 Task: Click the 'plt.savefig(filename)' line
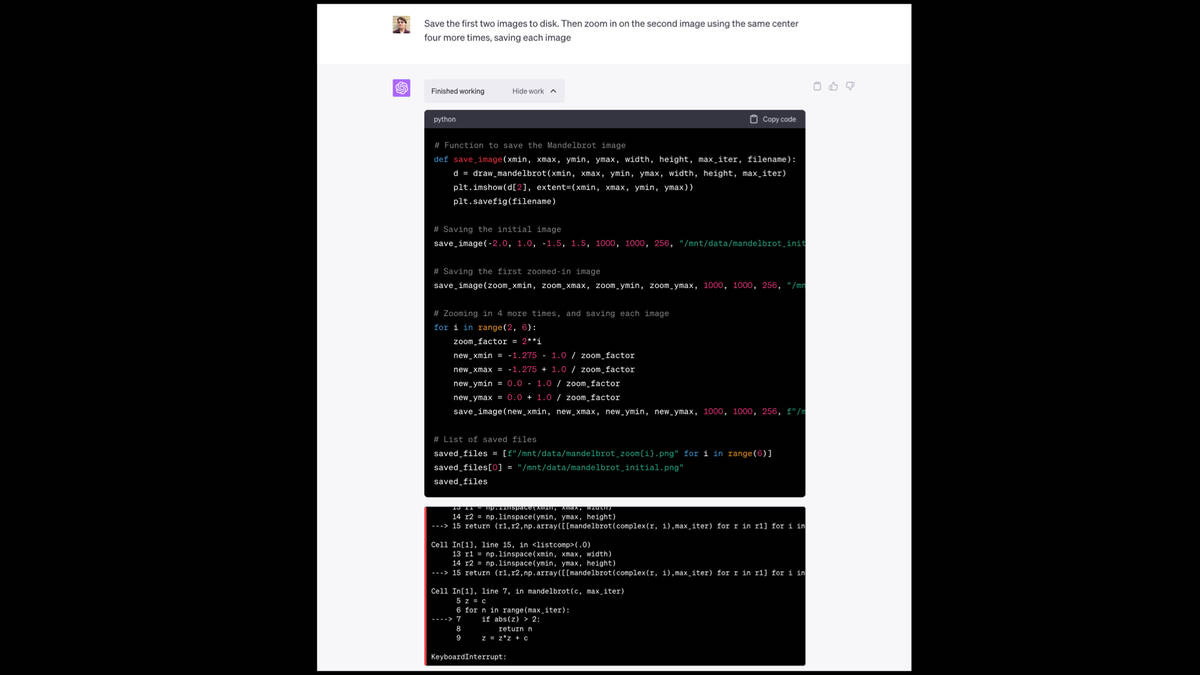pos(505,201)
